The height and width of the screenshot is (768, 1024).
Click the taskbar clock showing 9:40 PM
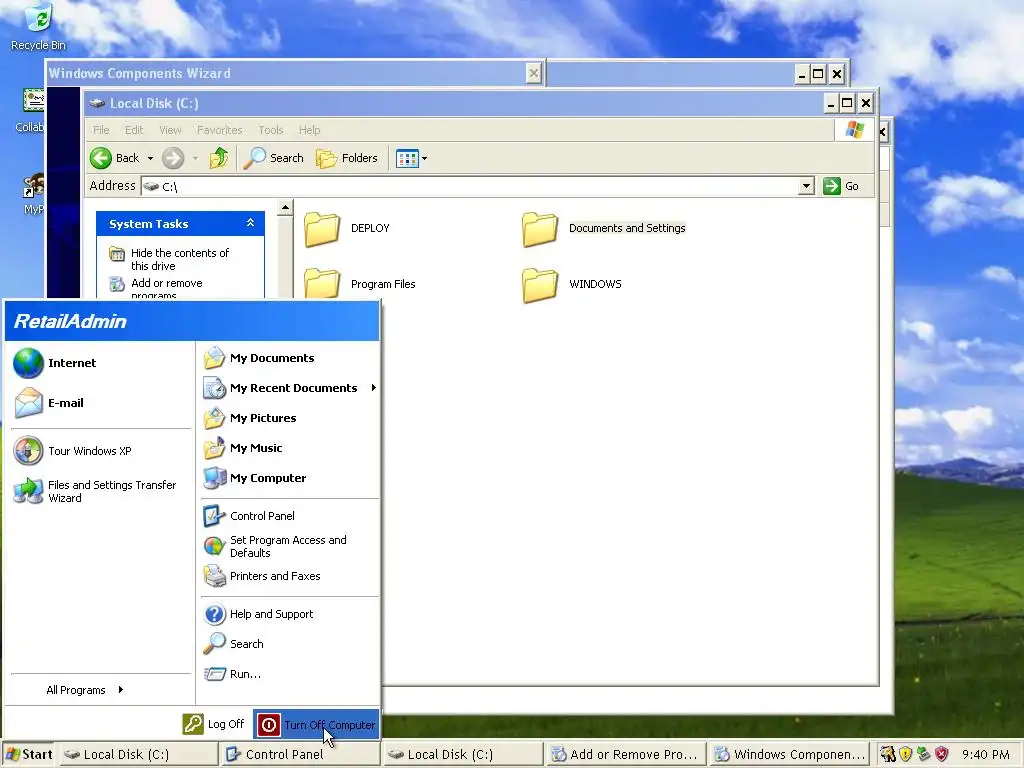tap(985, 755)
